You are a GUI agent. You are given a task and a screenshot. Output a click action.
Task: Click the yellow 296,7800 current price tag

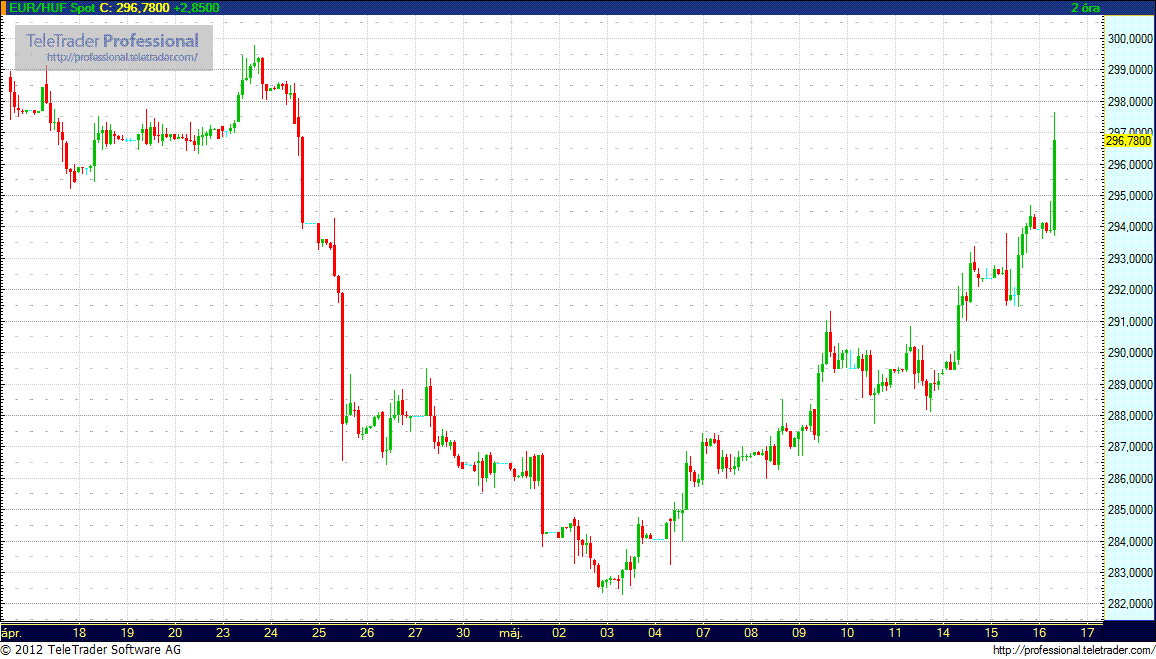click(x=1129, y=140)
